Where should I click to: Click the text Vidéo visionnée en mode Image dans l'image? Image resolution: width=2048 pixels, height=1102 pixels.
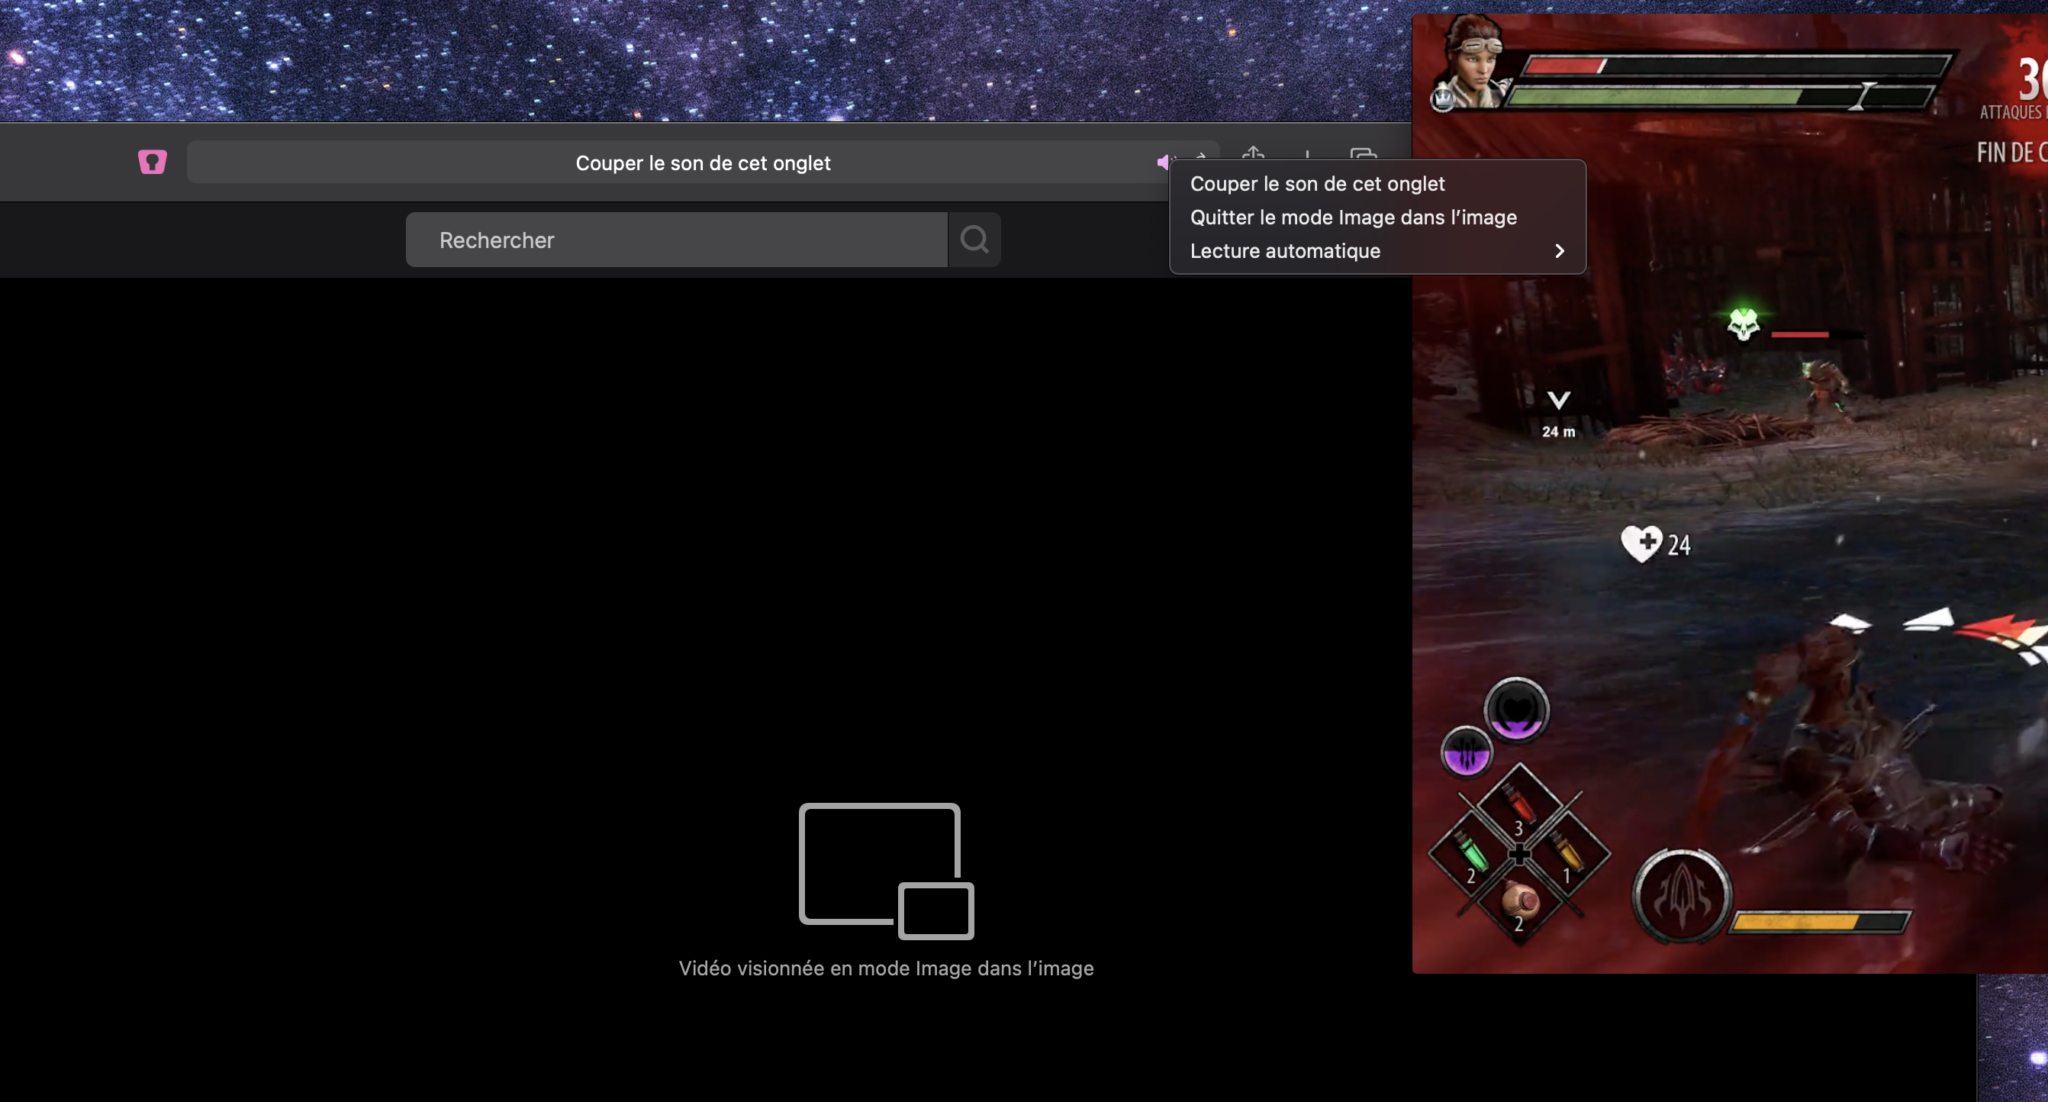(x=886, y=968)
